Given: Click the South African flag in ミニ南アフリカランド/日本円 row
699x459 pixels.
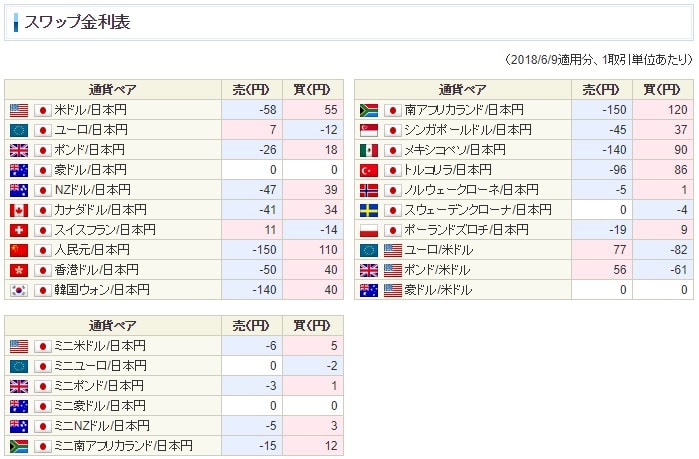Looking at the screenshot, I should pos(19,446).
